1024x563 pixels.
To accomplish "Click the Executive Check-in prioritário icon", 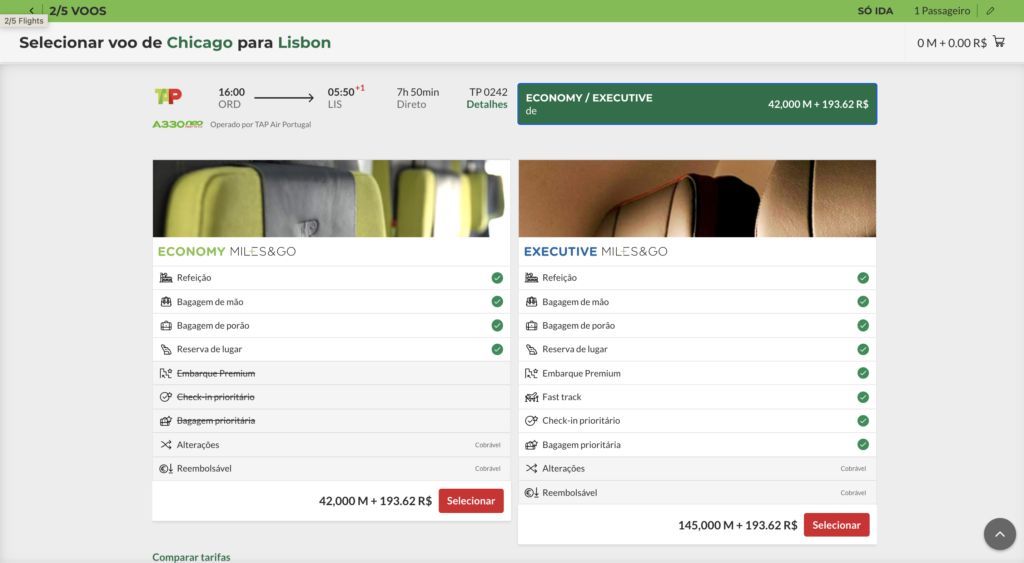I will (532, 421).
